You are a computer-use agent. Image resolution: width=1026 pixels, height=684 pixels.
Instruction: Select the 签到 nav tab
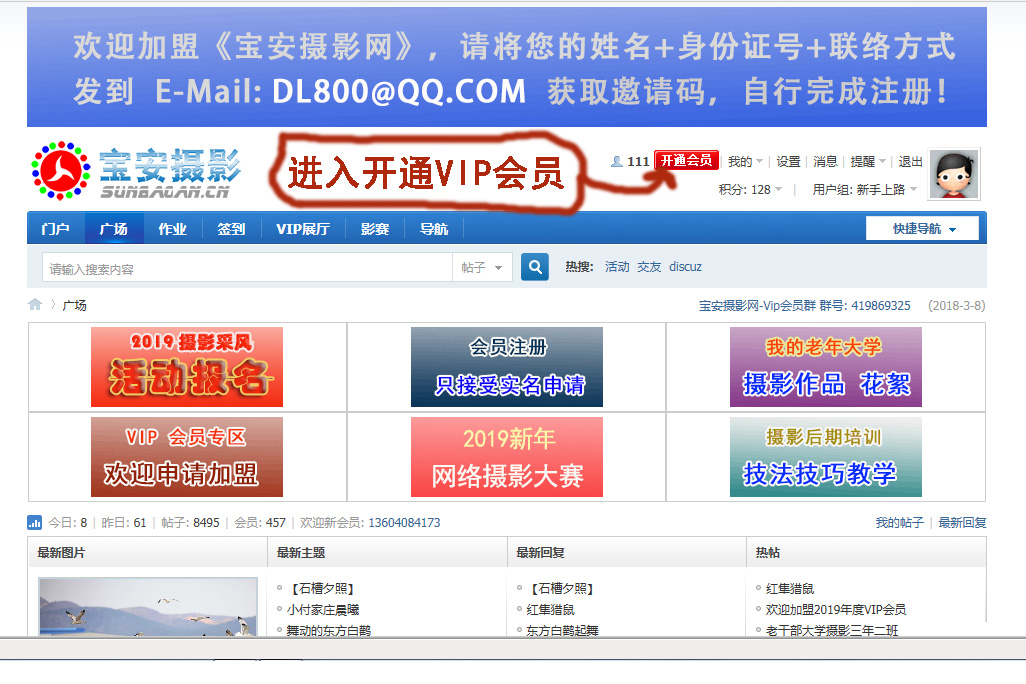(231, 229)
